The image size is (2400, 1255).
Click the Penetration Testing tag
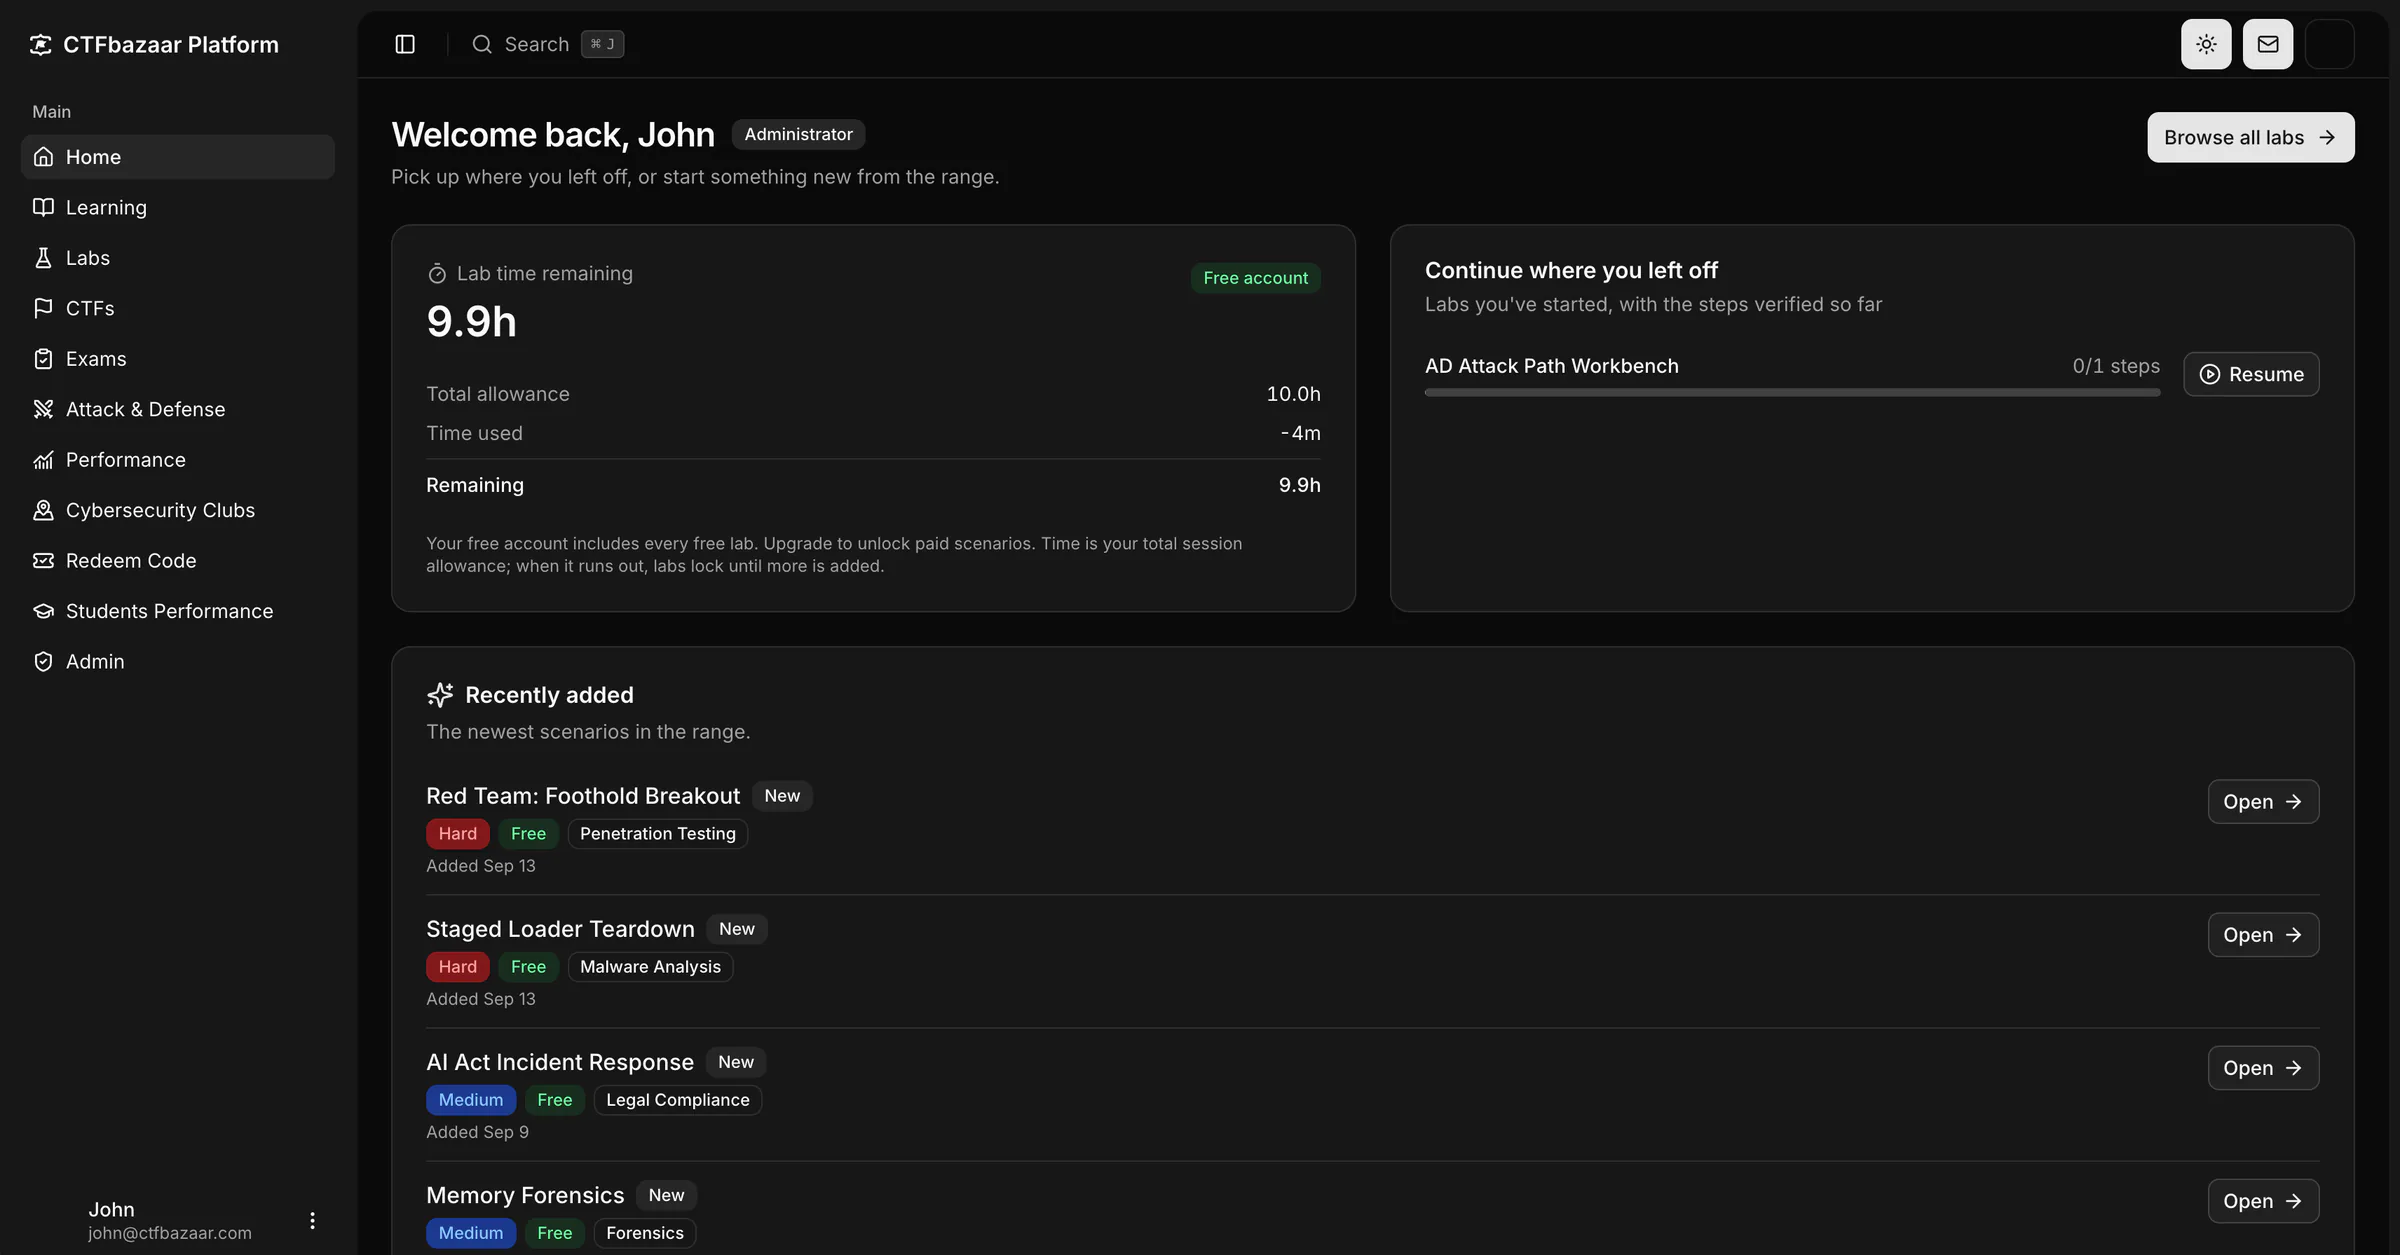tap(658, 834)
